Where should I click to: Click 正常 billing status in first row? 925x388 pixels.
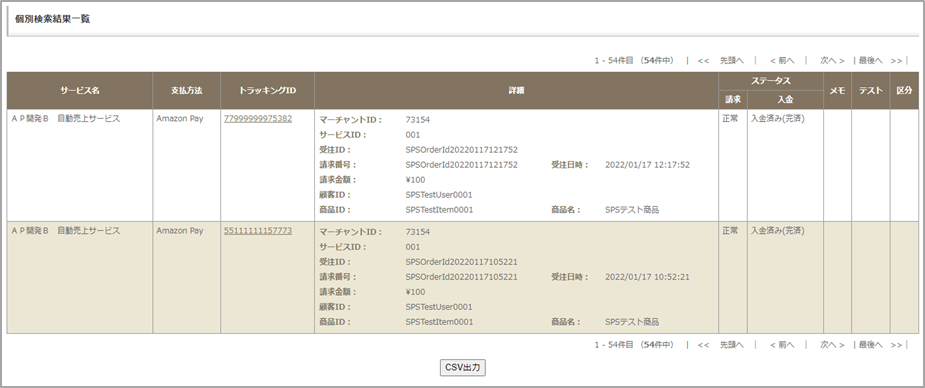coord(730,119)
